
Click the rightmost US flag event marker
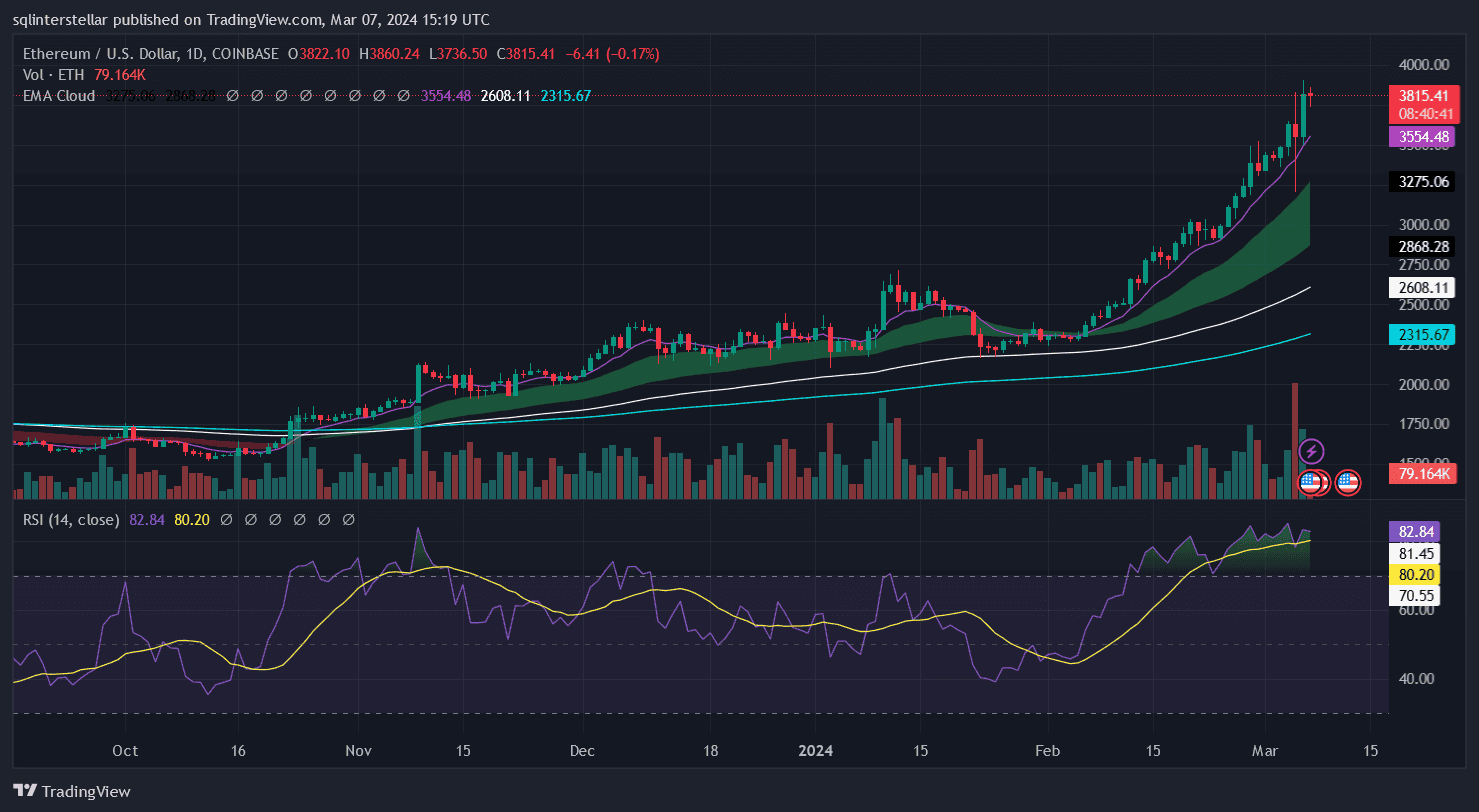[1347, 483]
